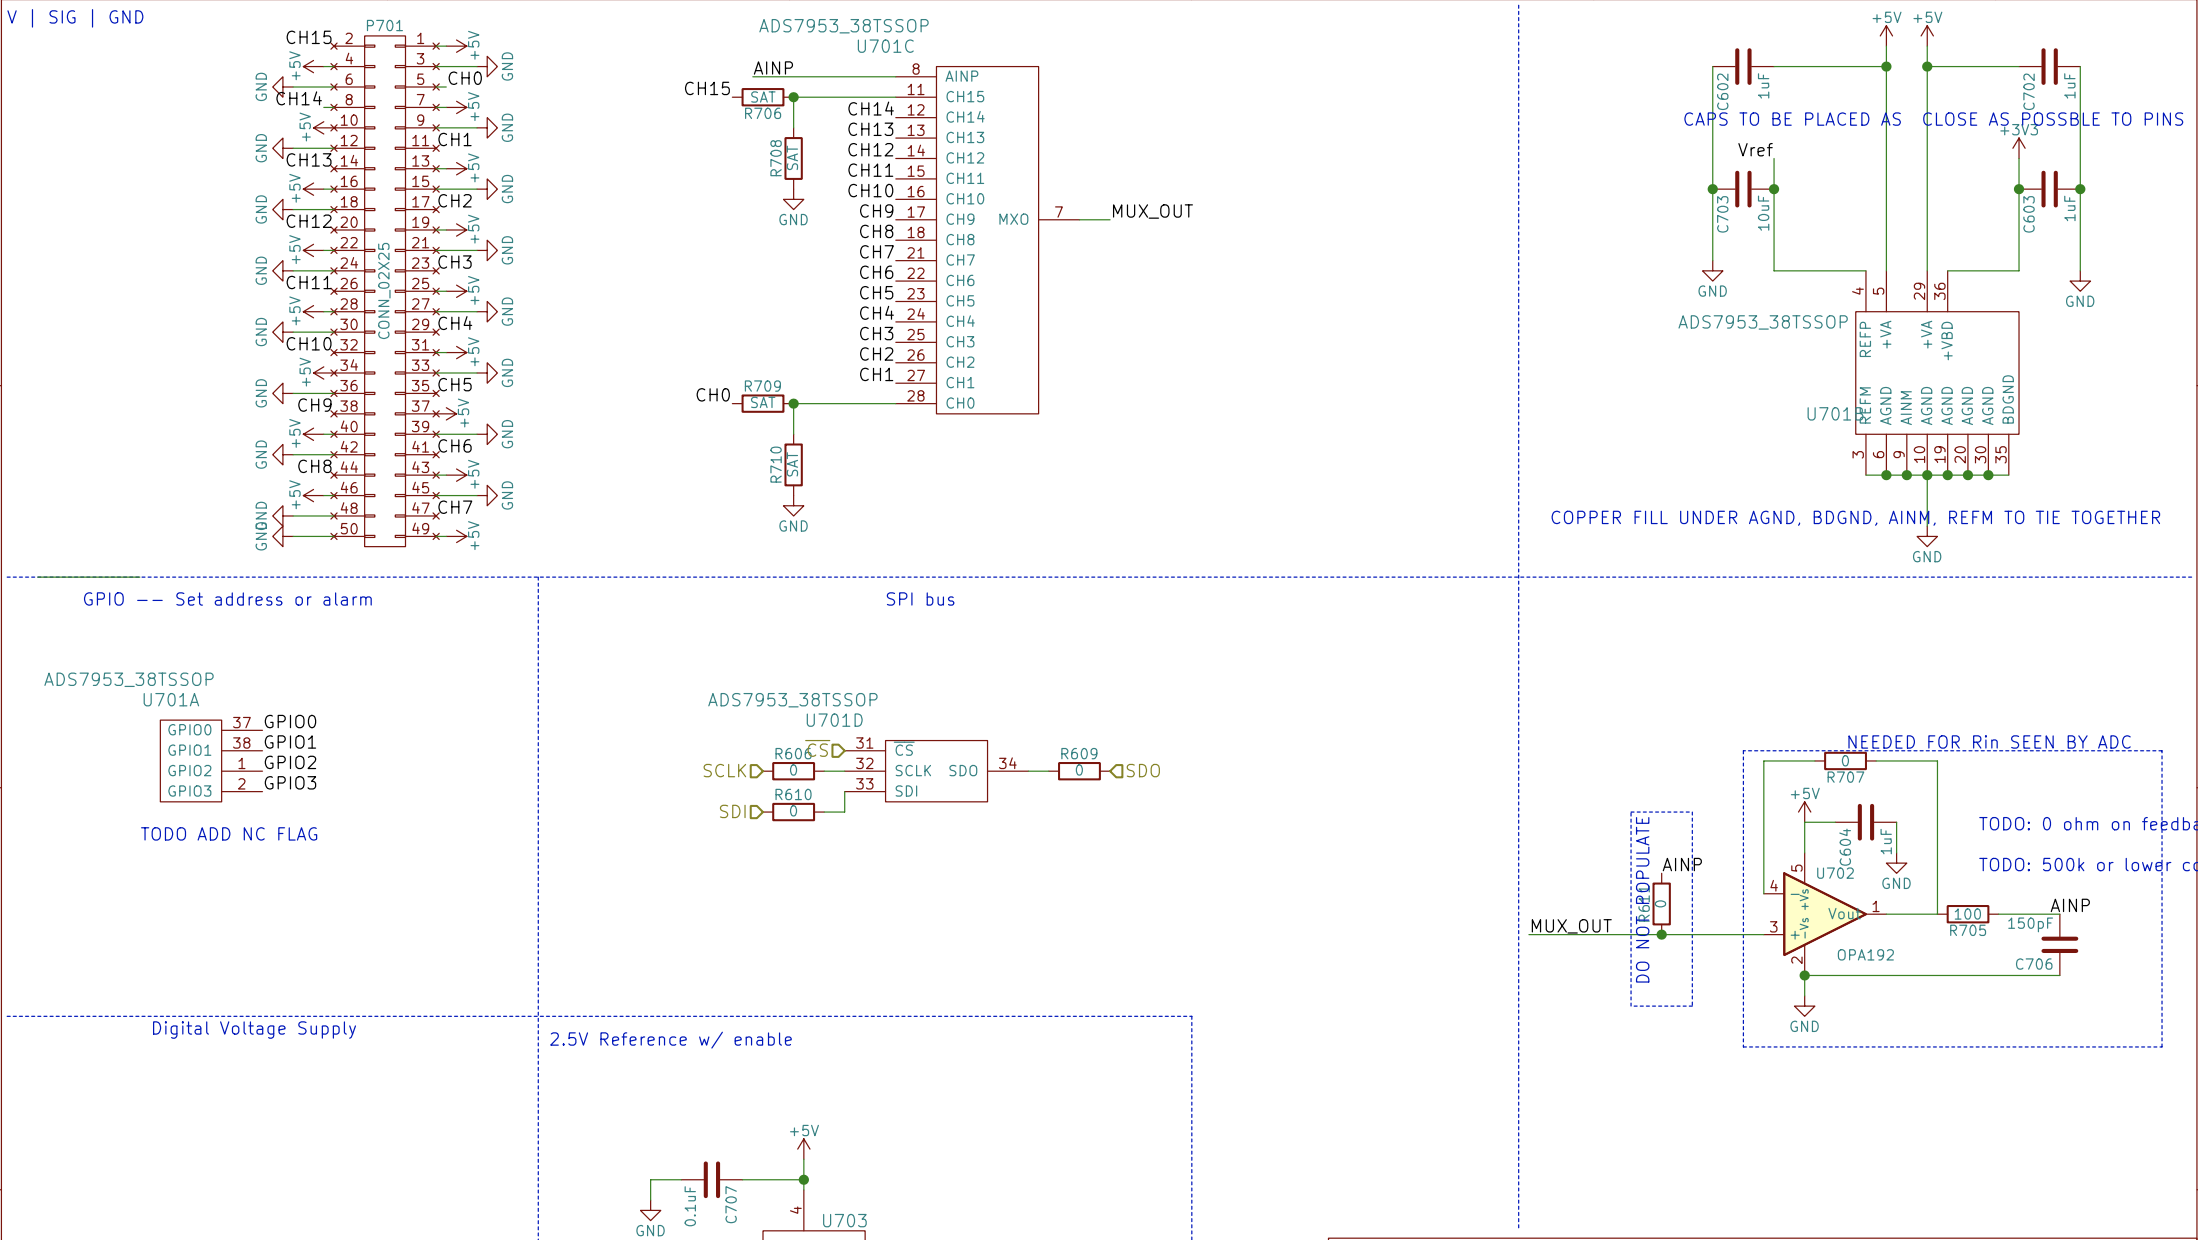Select the resistor inside DO NOT POPULATE box

[1661, 904]
